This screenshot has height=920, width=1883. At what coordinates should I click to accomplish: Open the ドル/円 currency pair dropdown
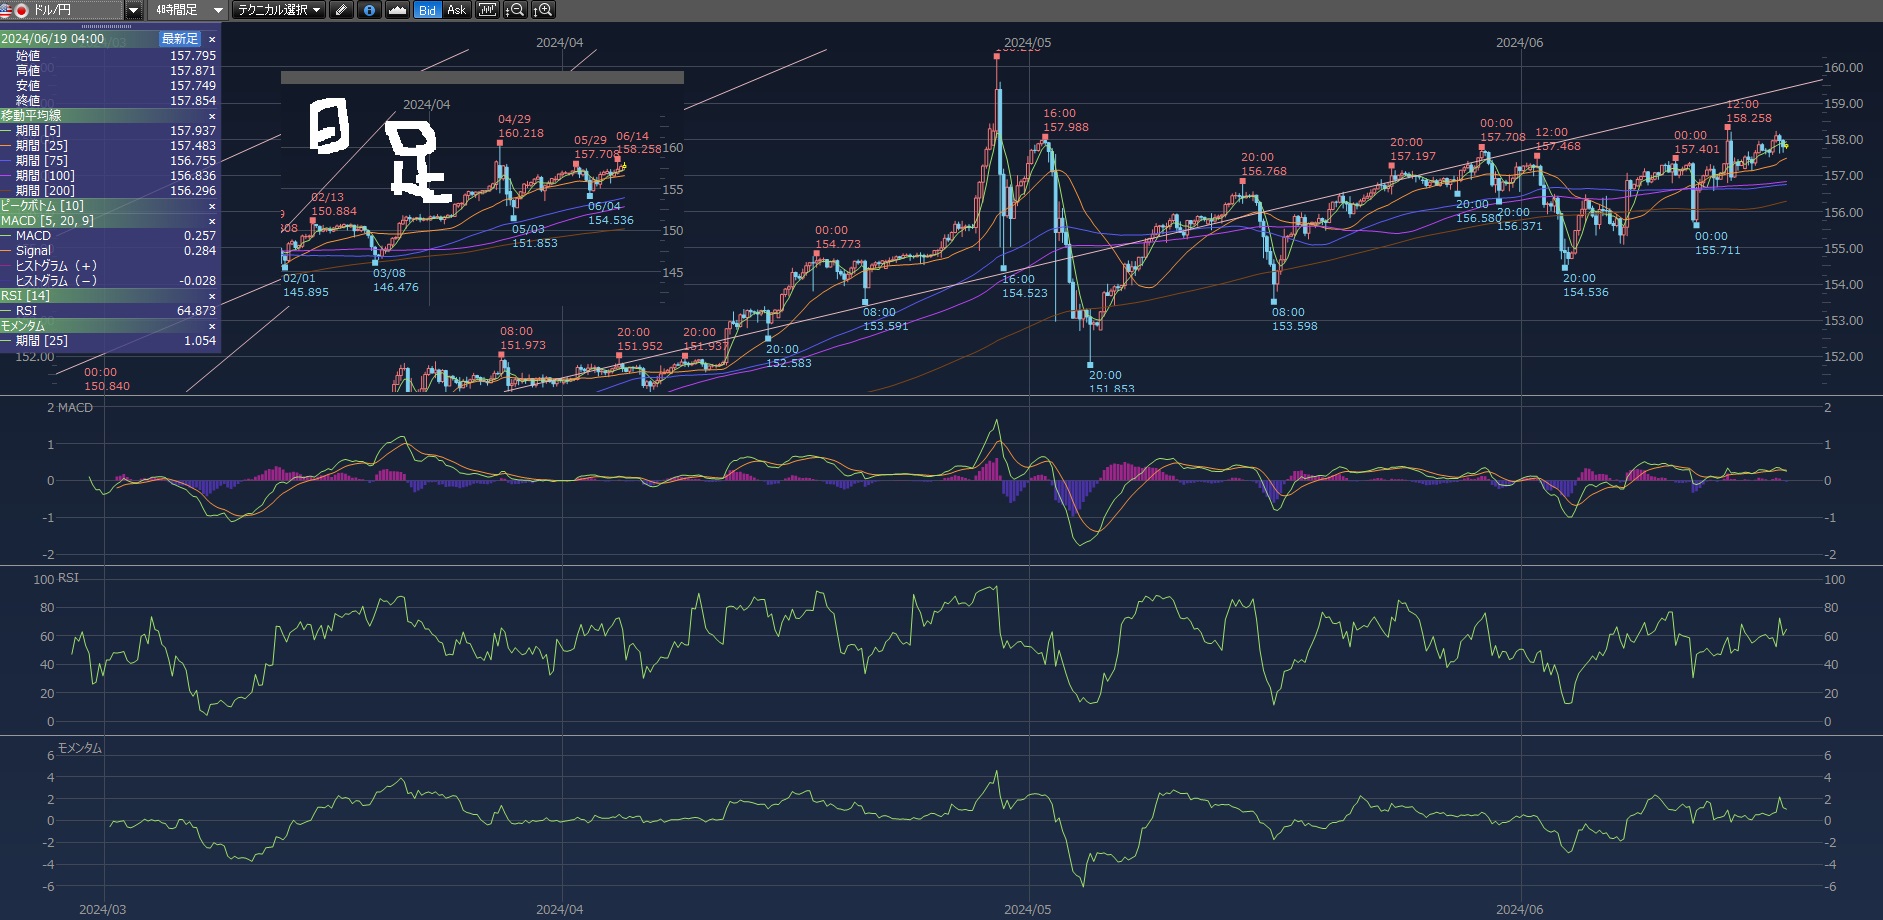click(133, 10)
